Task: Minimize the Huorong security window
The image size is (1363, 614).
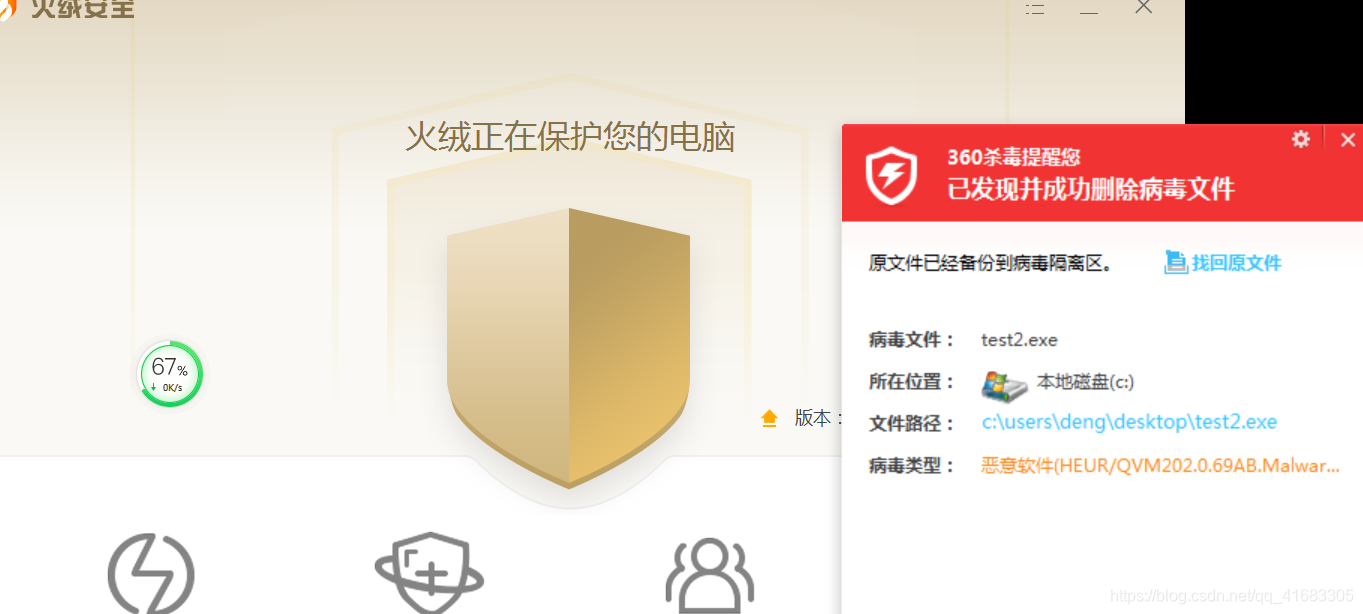Action: tap(1089, 9)
